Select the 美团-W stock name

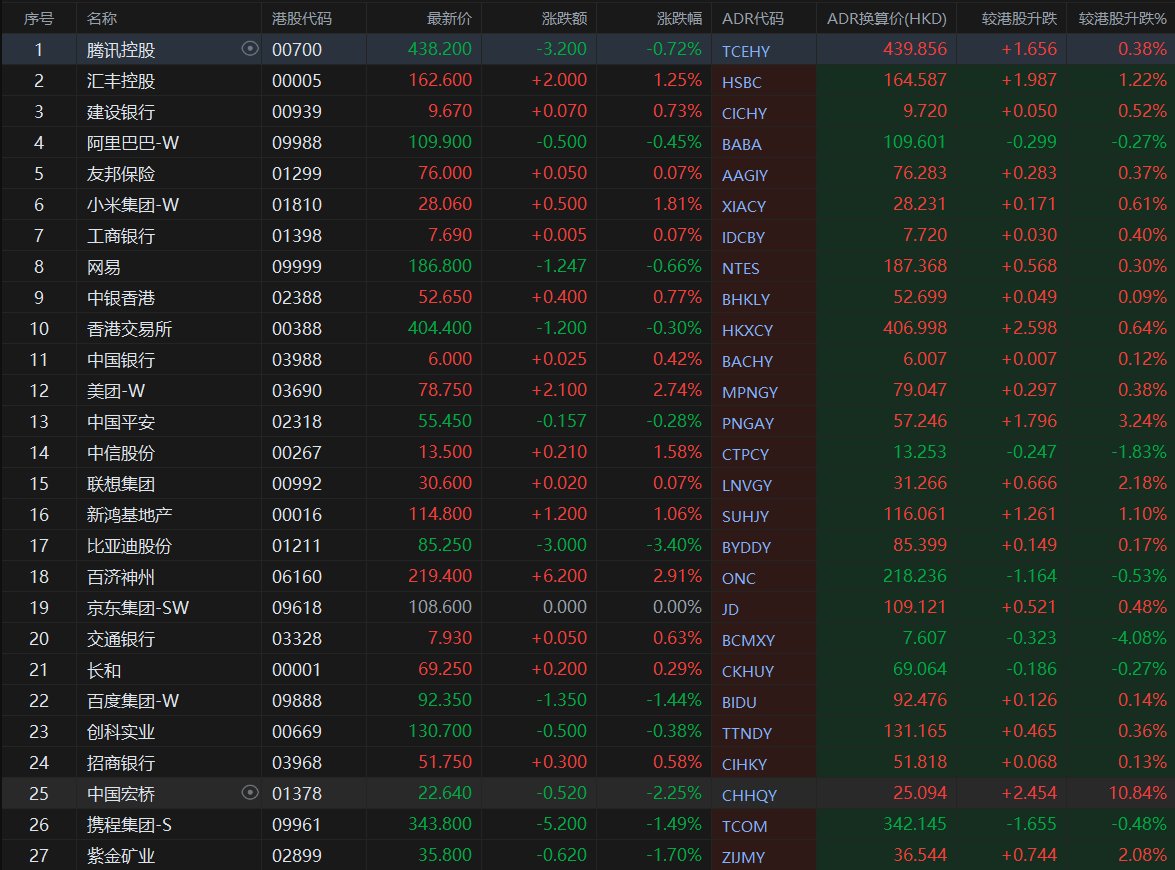(115, 390)
